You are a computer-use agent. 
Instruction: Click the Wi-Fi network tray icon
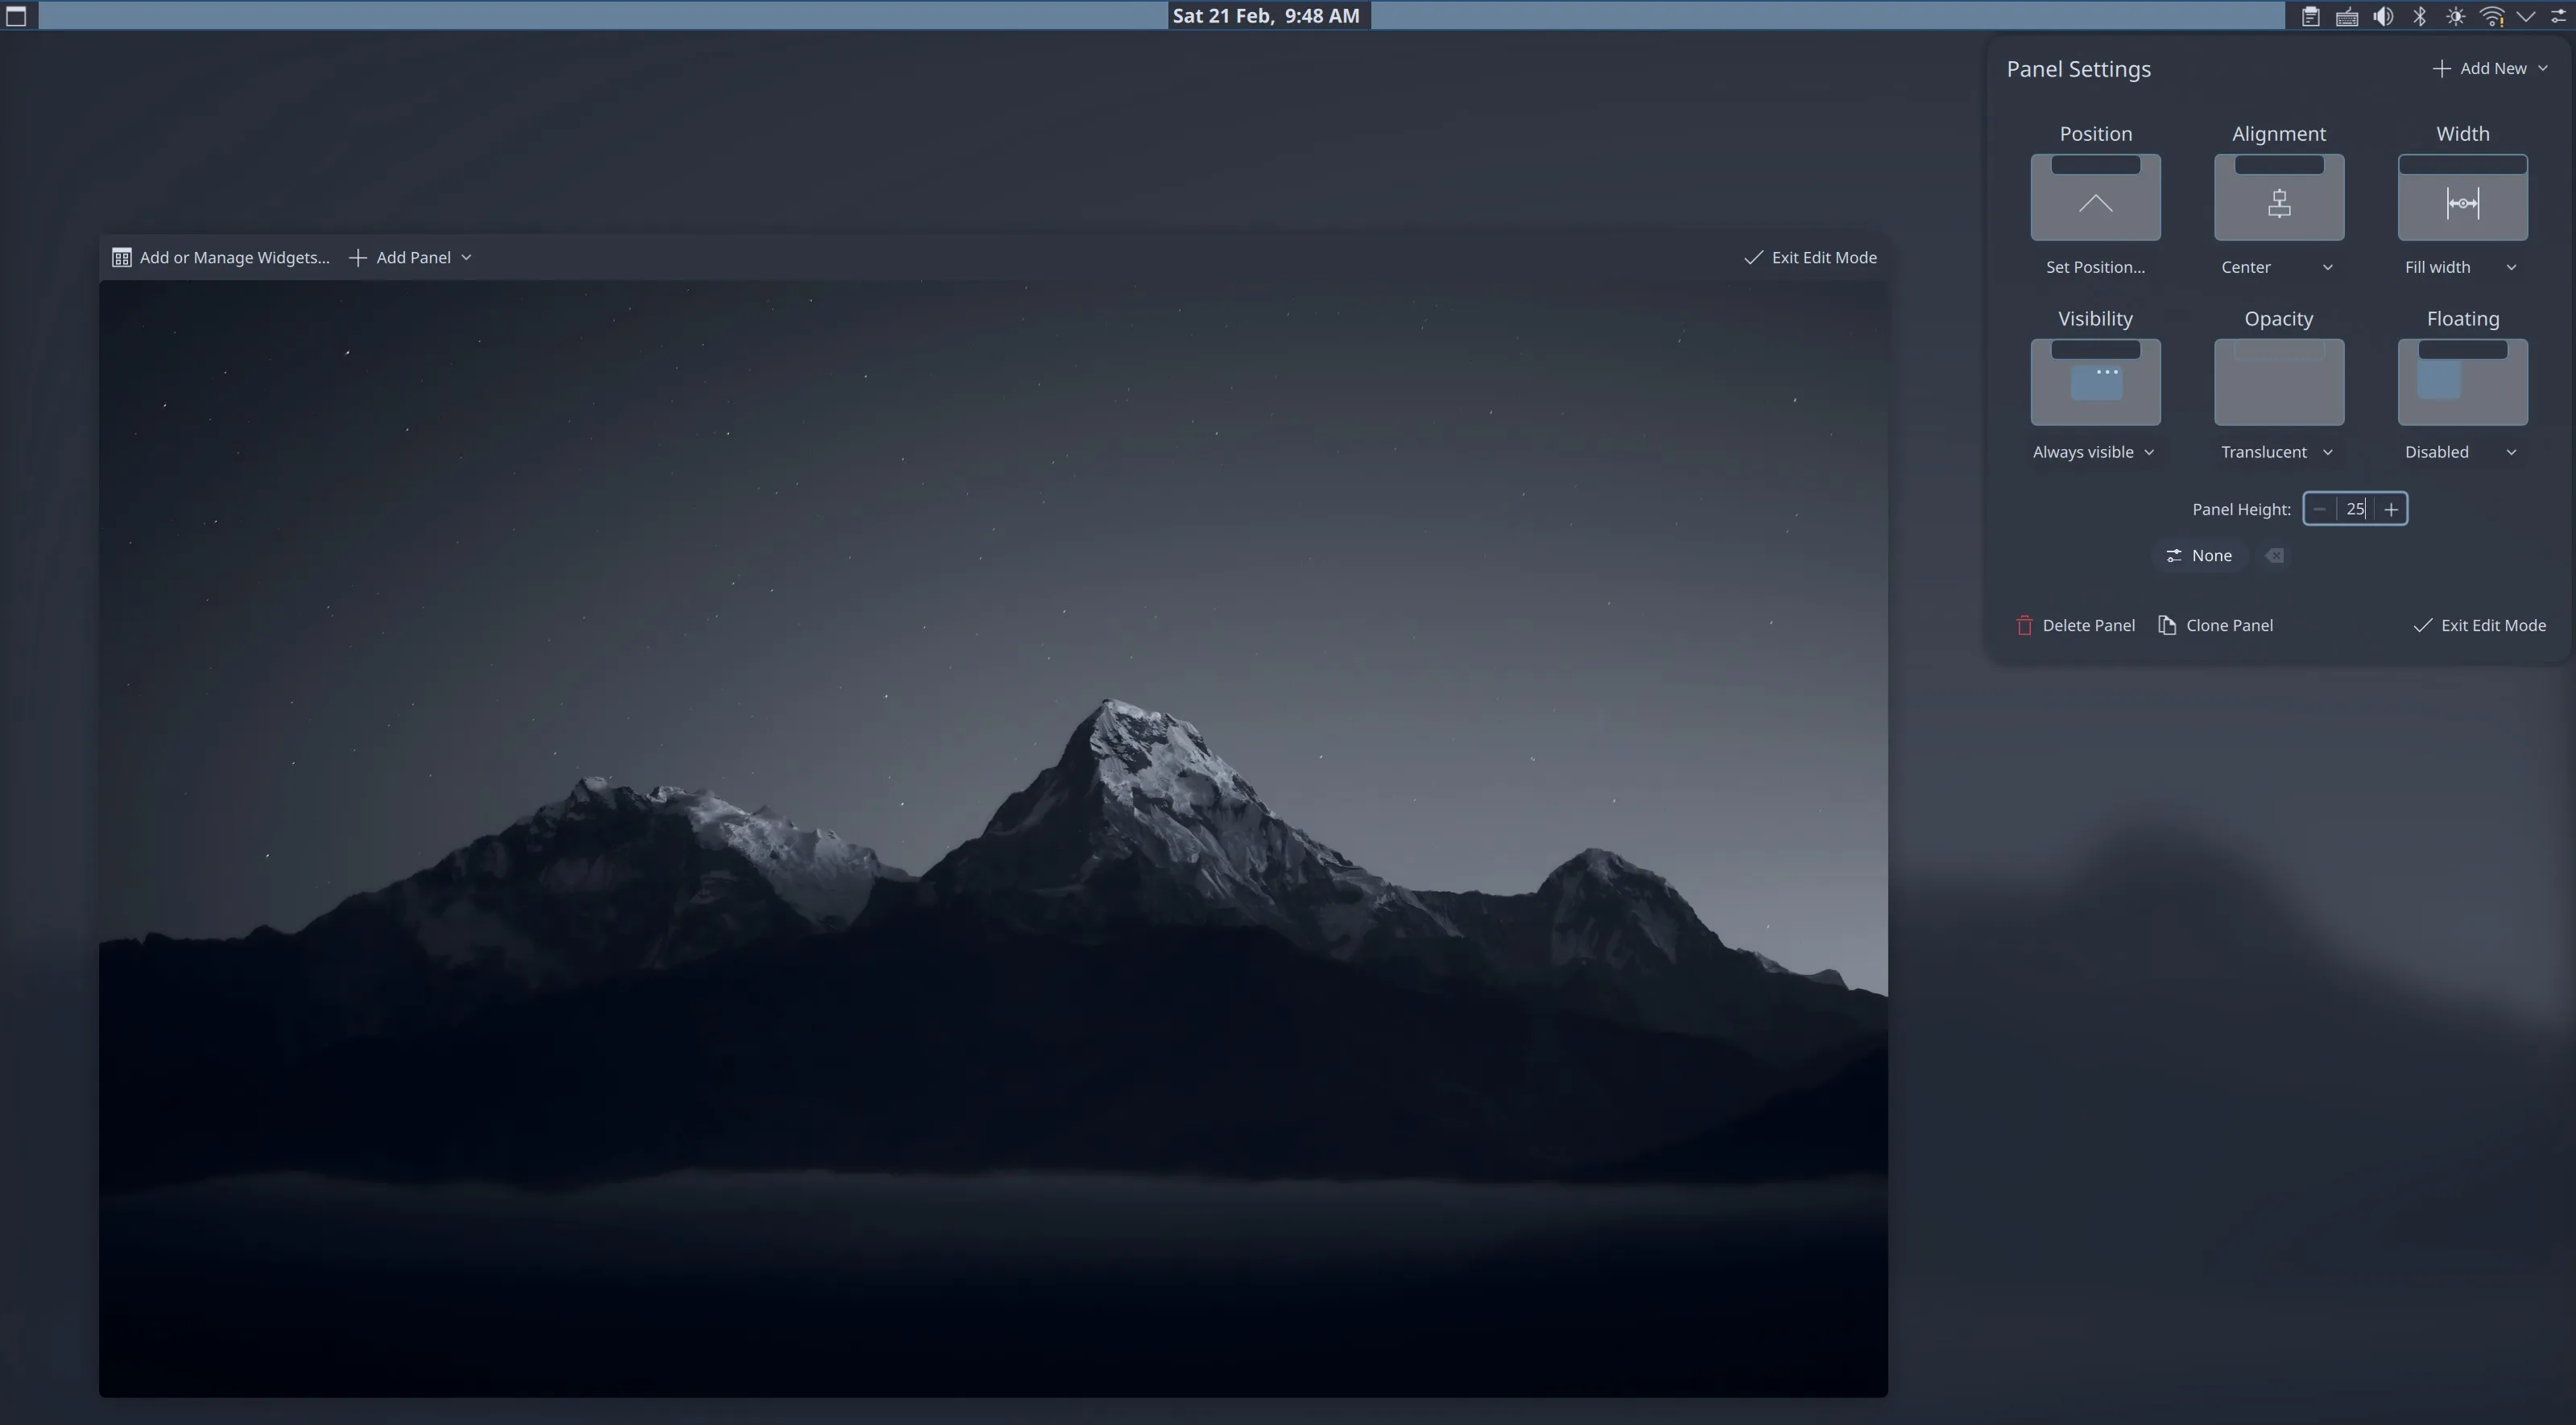(2492, 16)
